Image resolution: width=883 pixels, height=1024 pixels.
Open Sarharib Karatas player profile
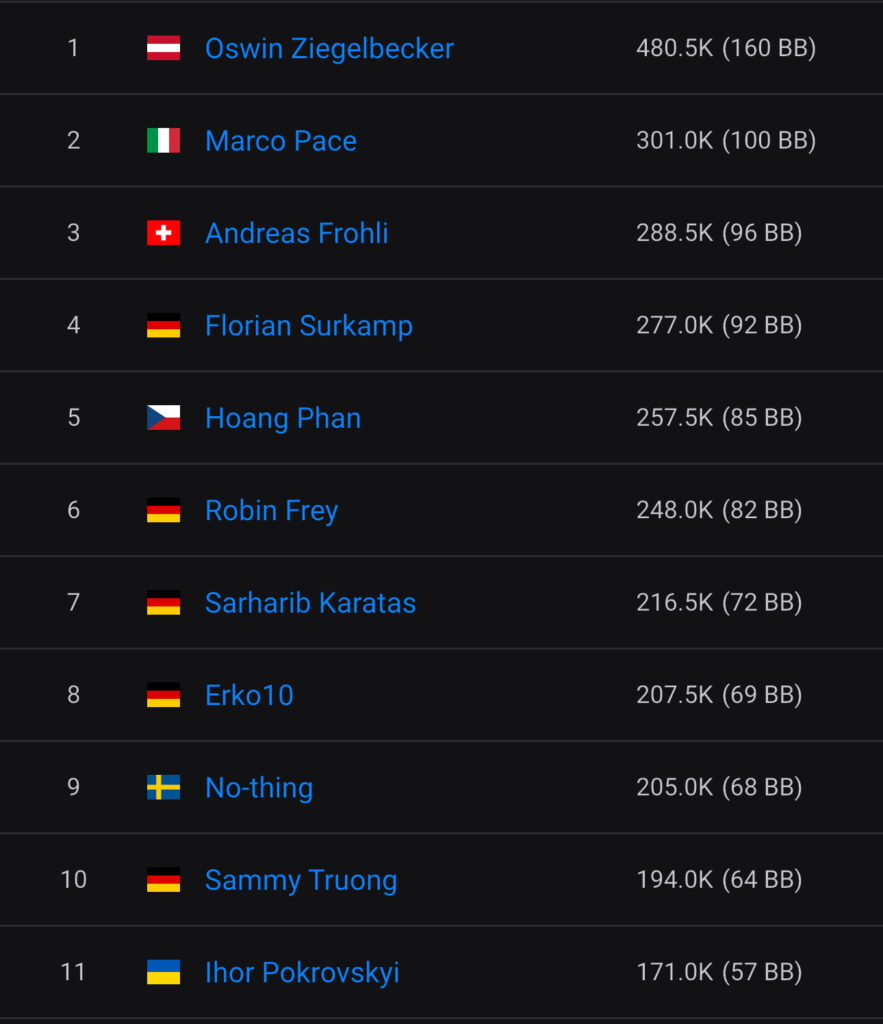[x=310, y=602]
